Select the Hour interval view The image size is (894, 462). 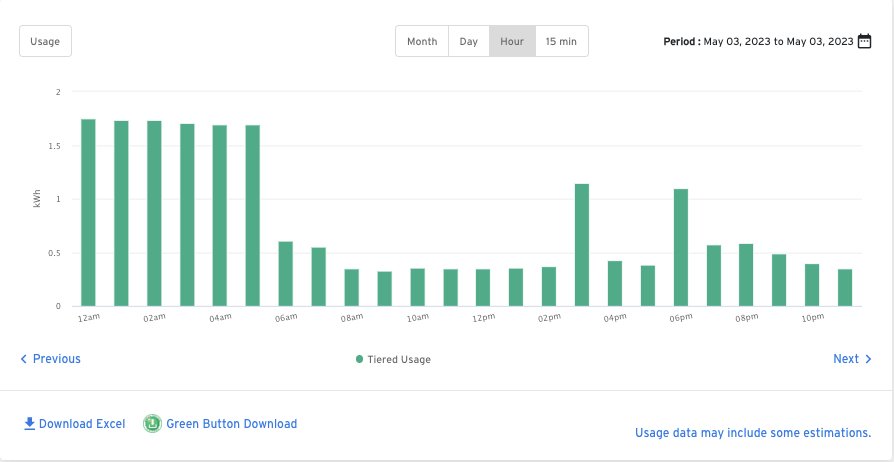point(512,41)
